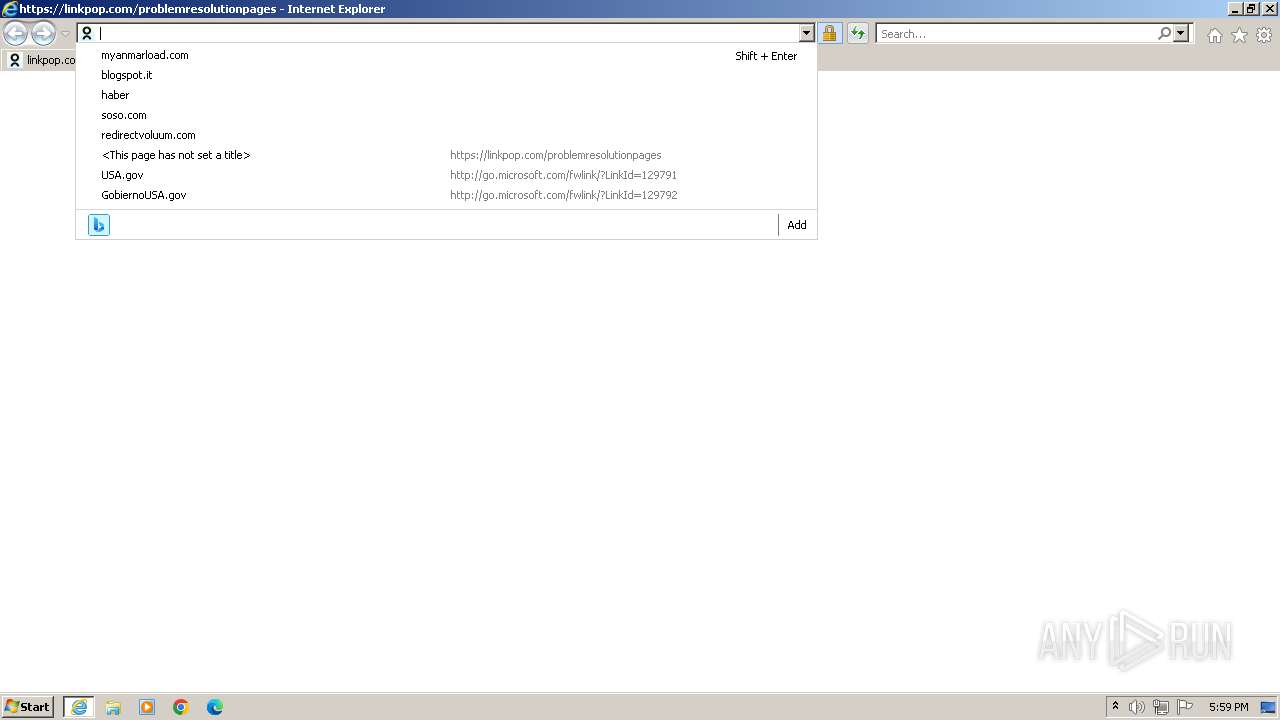Click the Forward navigation arrow
This screenshot has height=720, width=1280.
tap(43, 33)
